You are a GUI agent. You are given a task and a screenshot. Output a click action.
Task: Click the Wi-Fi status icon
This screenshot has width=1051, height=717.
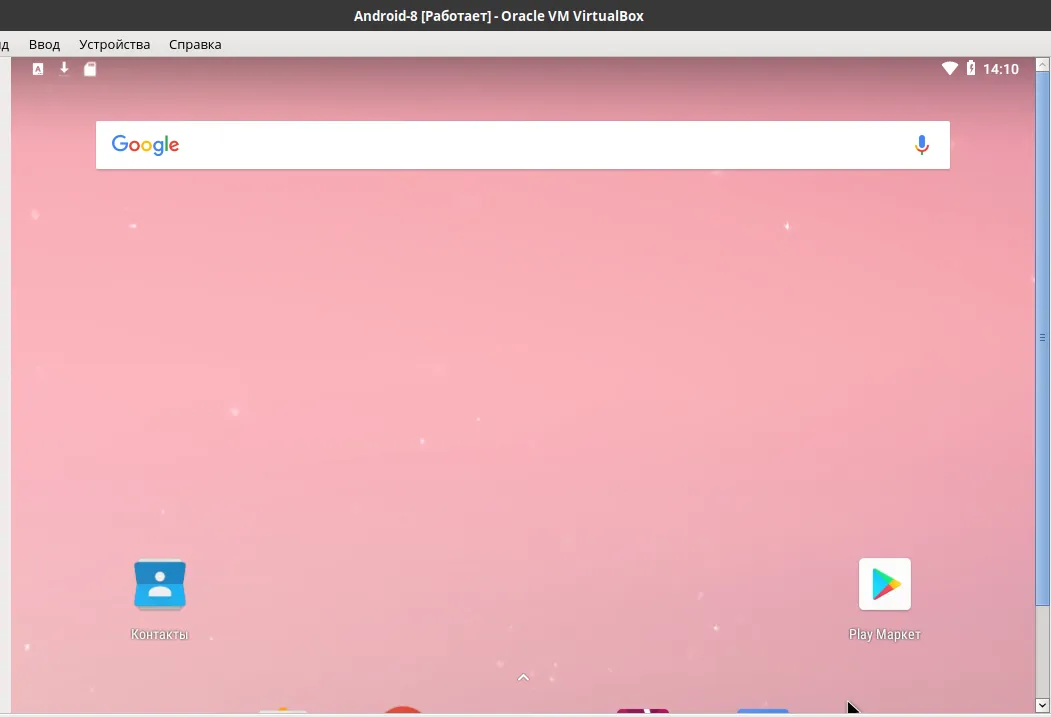pos(950,68)
